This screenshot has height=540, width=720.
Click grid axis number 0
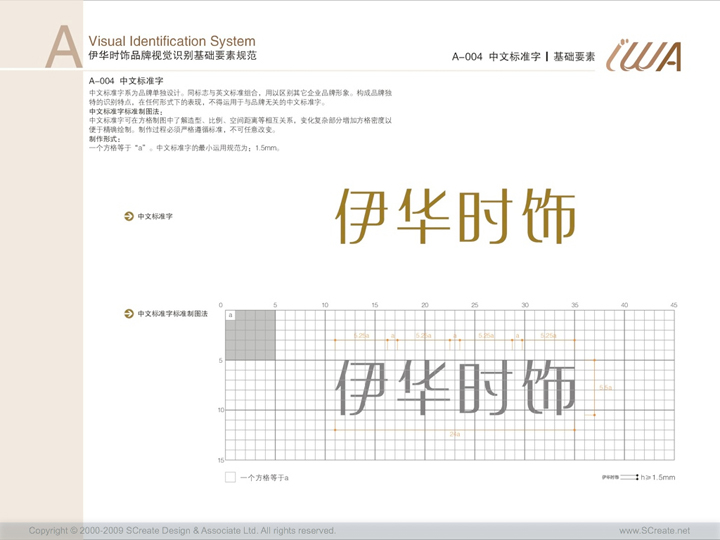221,305
